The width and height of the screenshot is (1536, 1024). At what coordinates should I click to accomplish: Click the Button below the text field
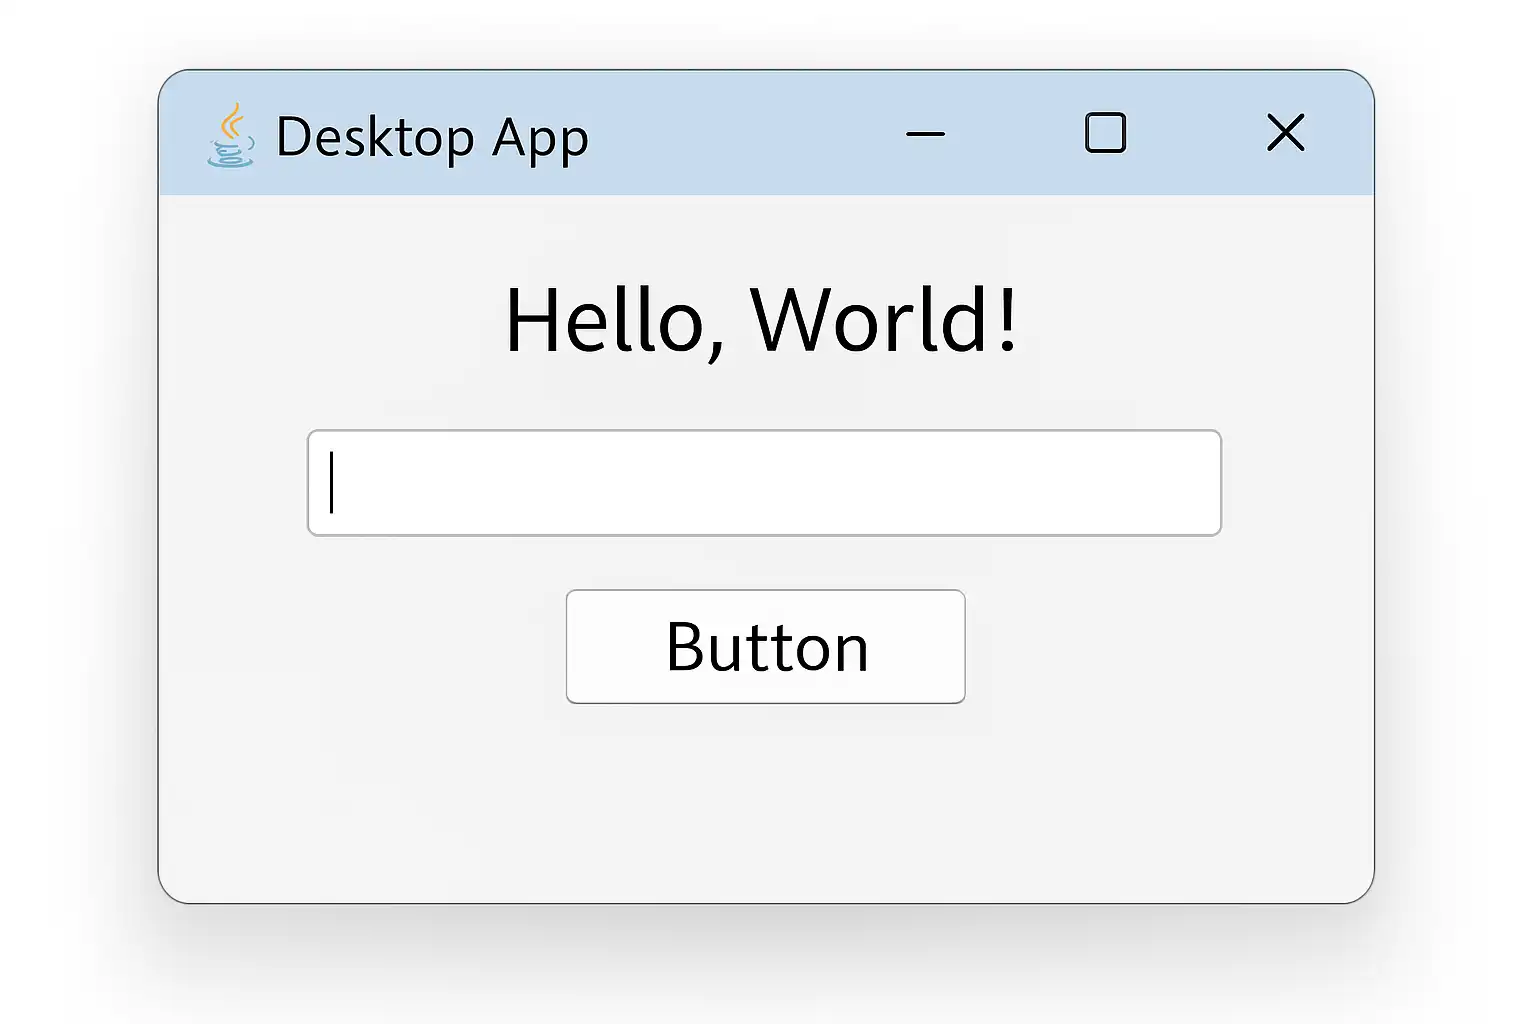point(765,647)
